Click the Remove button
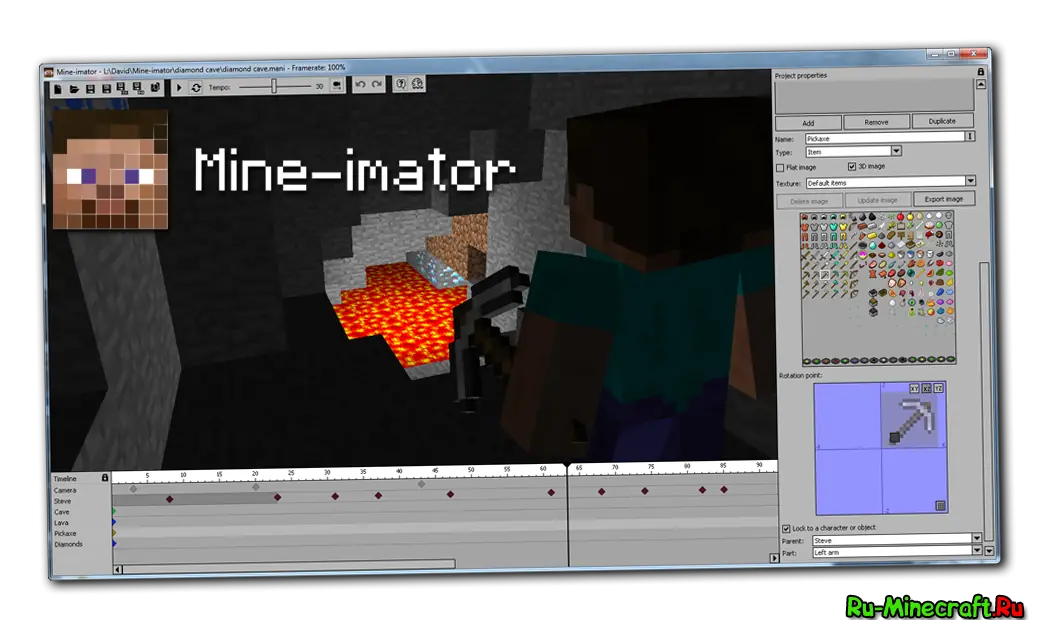 876,122
